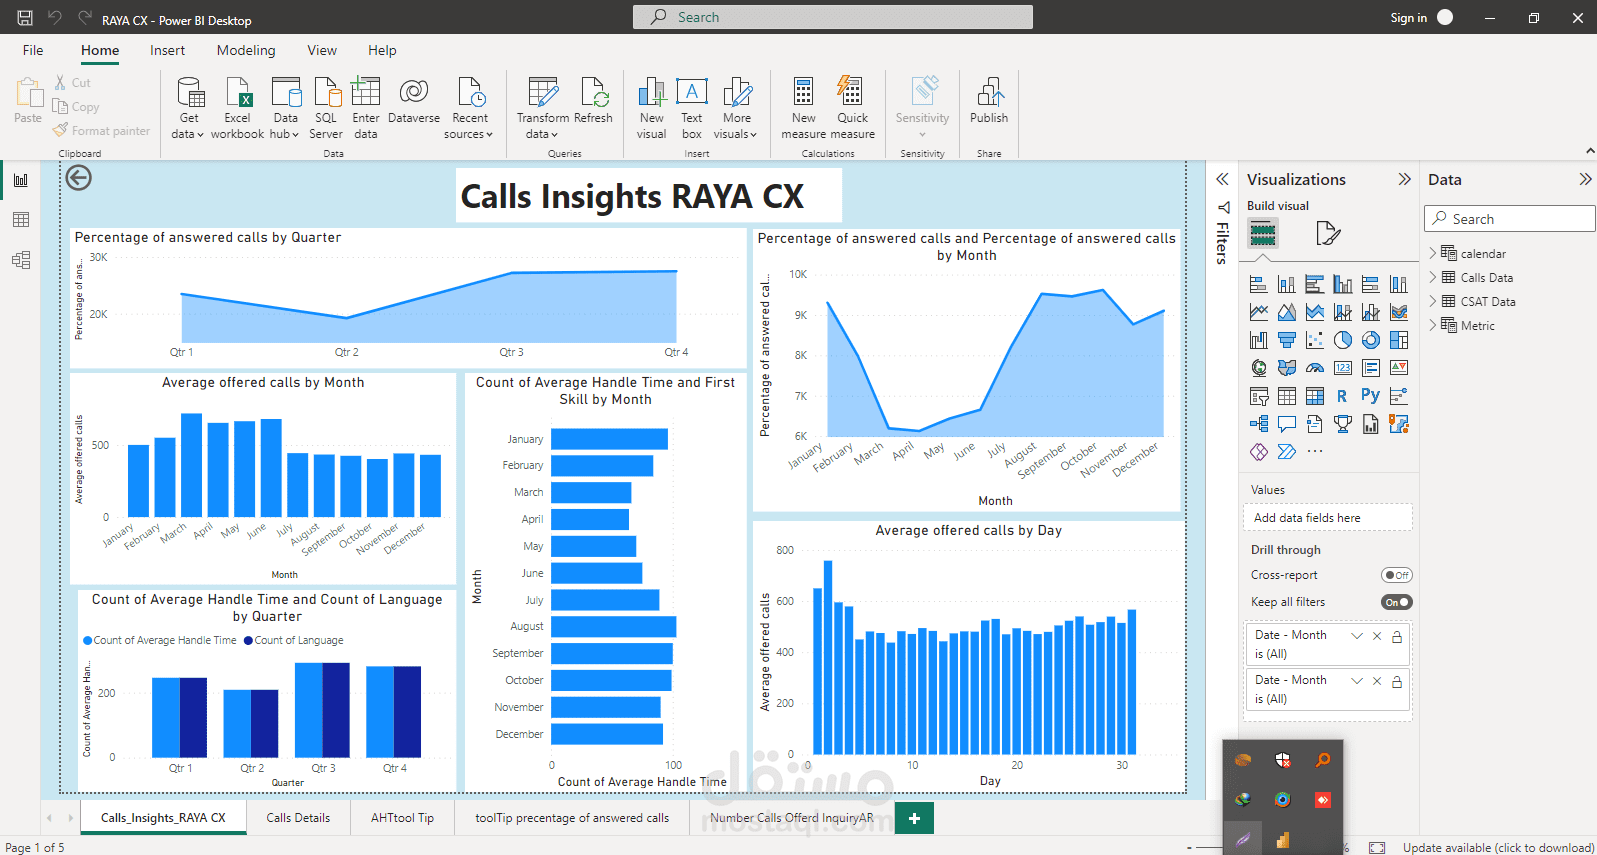Switch to the Modeling ribbon tab
1597x855 pixels.
(x=246, y=50)
